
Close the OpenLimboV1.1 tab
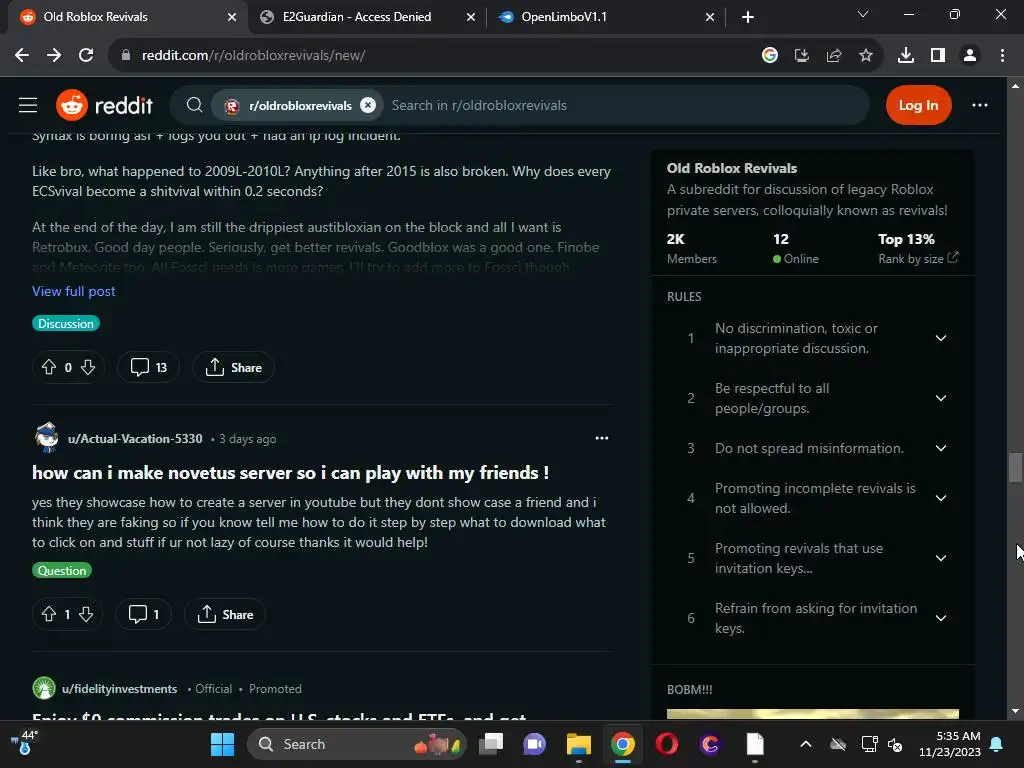pos(710,17)
